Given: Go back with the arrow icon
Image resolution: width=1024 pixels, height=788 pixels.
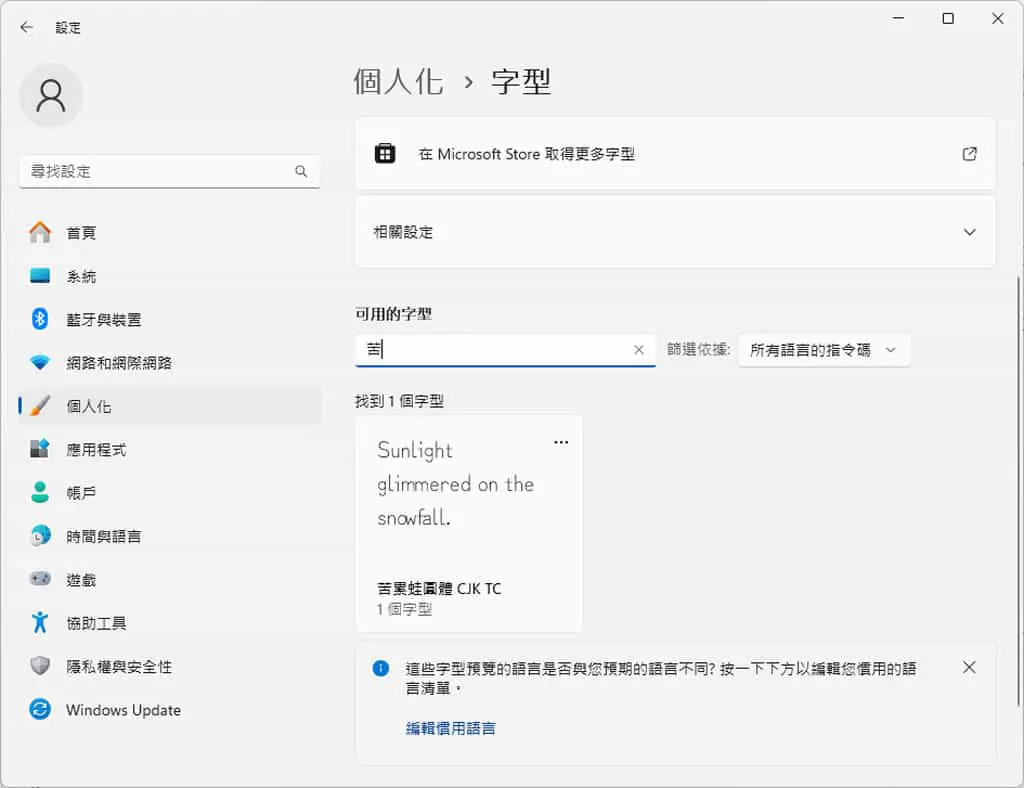Looking at the screenshot, I should point(26,27).
